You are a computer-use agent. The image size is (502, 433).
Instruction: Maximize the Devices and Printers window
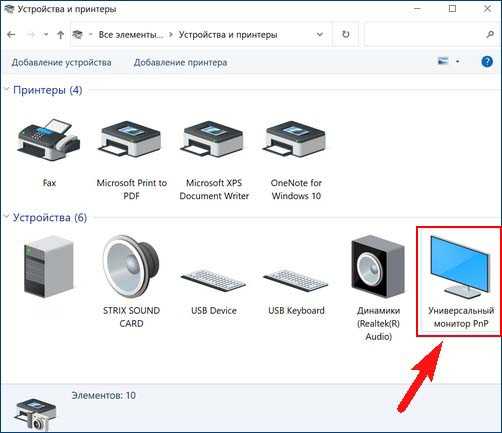[452, 9]
